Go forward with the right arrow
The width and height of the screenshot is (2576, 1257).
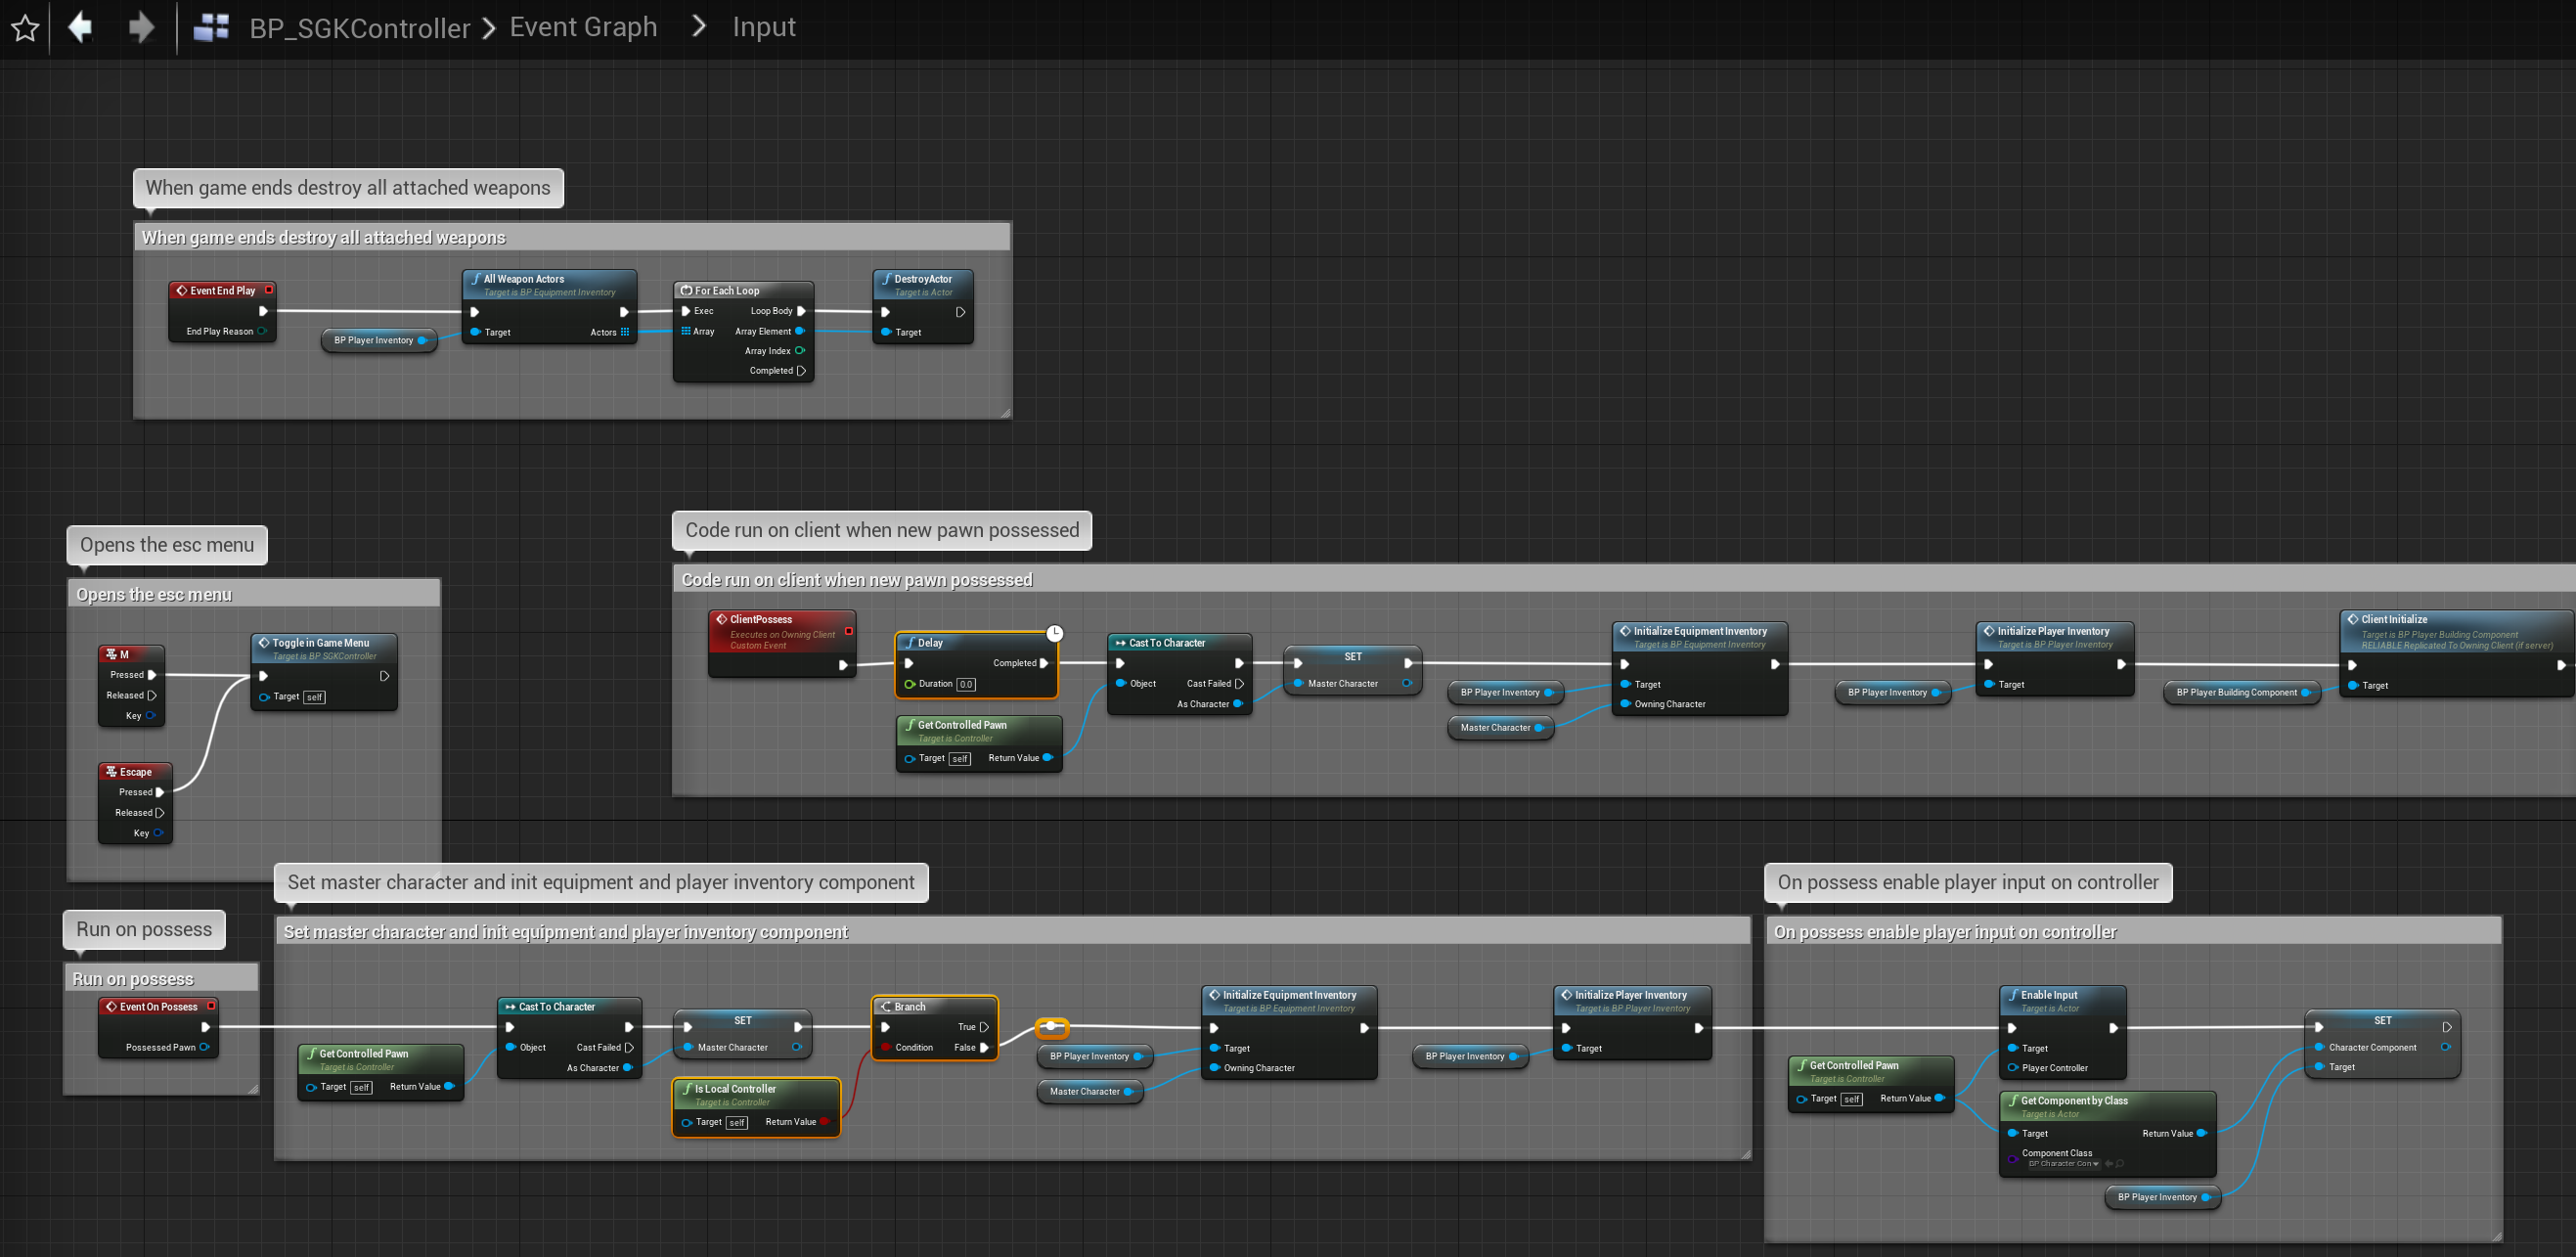pyautogui.click(x=141, y=27)
